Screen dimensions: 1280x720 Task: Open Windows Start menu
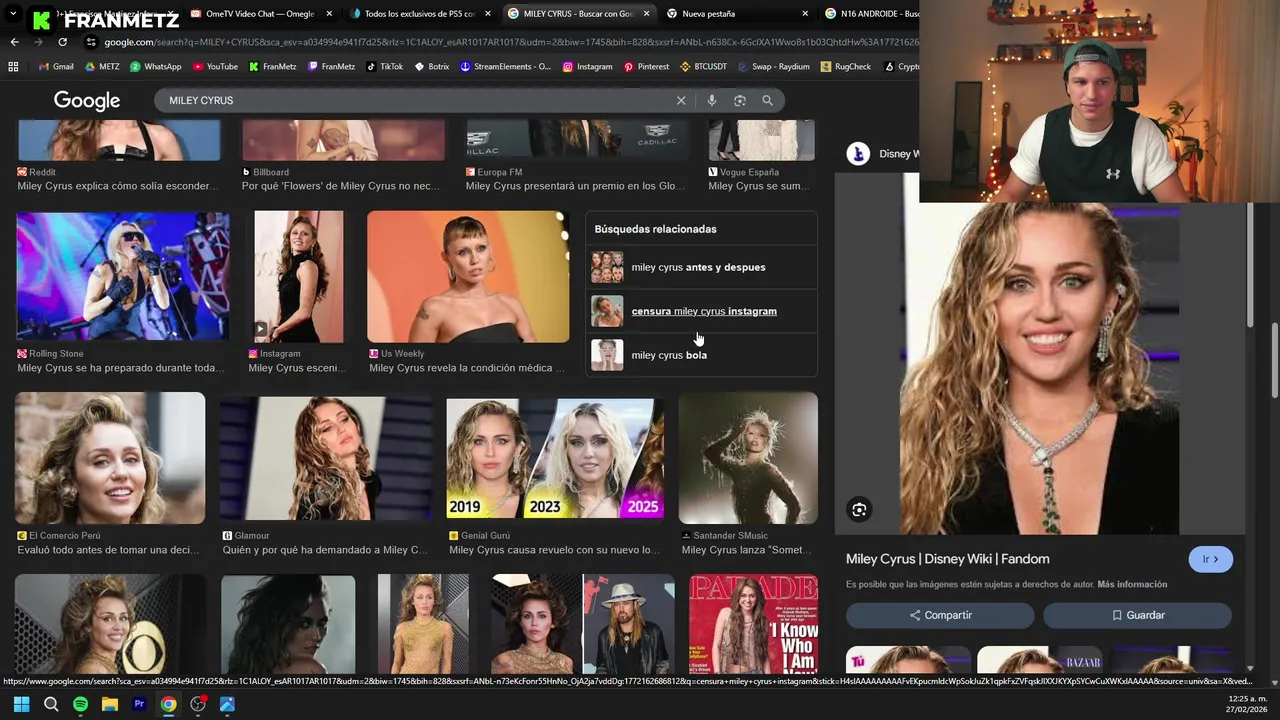click(21, 704)
